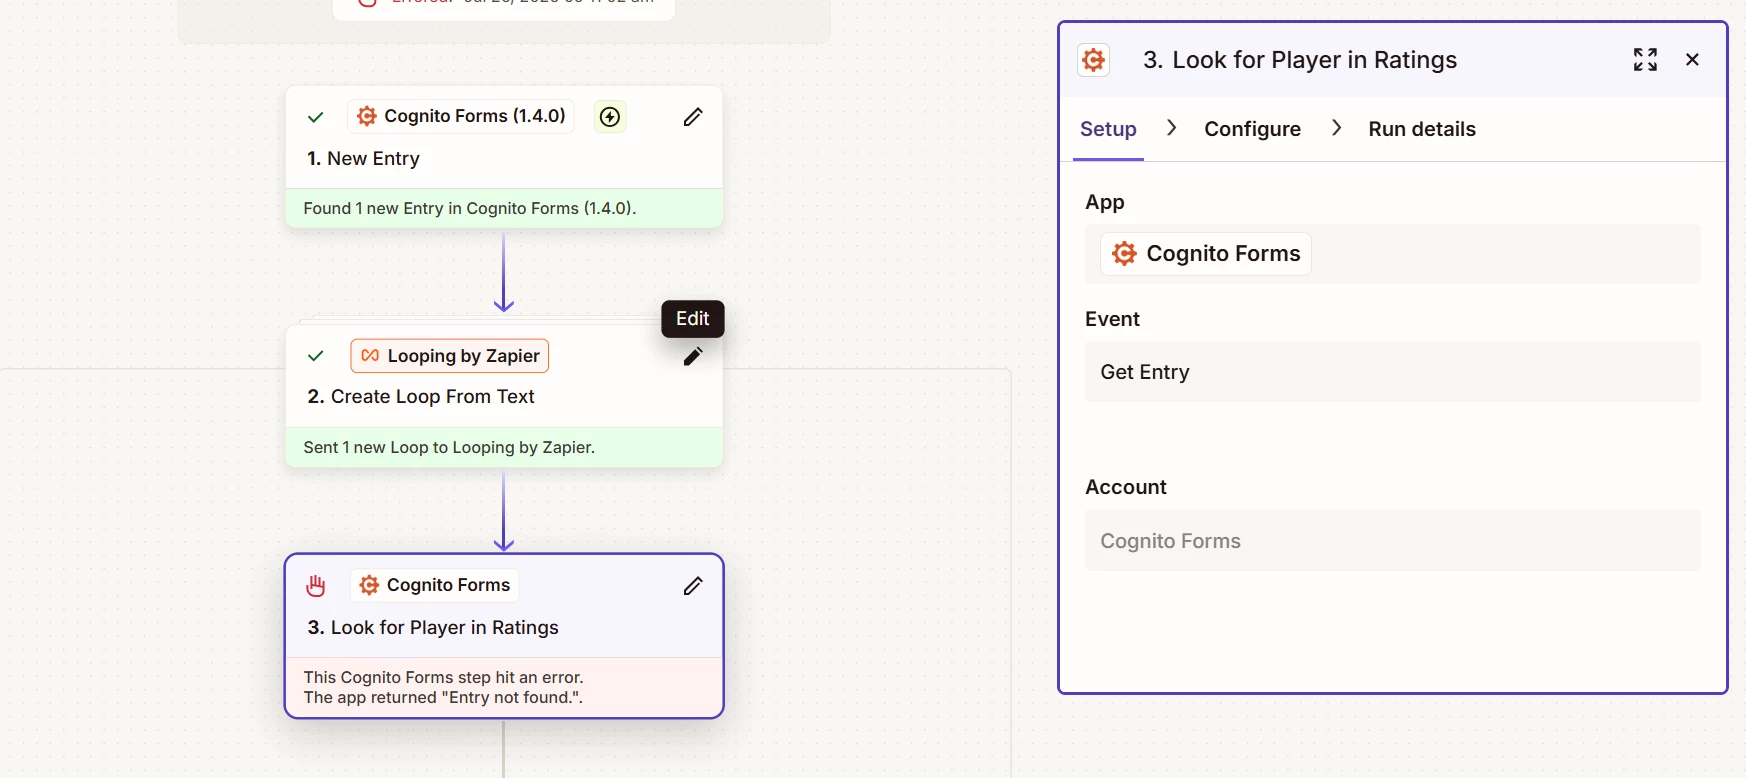The height and width of the screenshot is (778, 1746).
Task: Edit the New Entry step with pencil icon
Action: [x=693, y=117]
